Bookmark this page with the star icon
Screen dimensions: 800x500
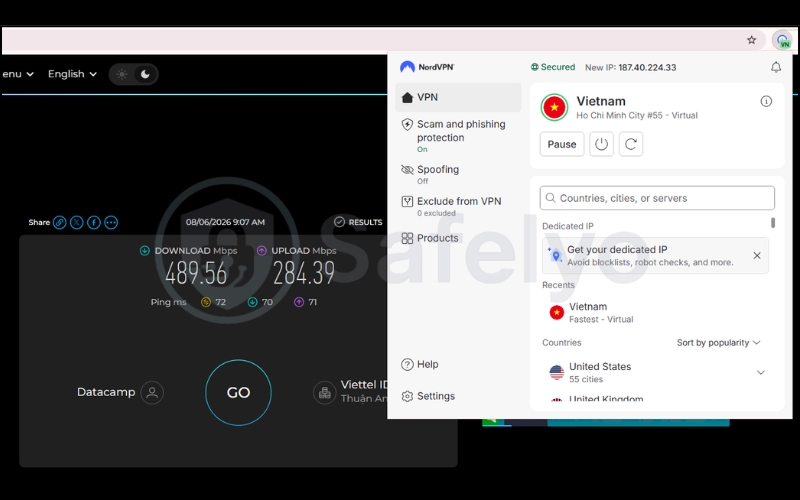(x=751, y=40)
